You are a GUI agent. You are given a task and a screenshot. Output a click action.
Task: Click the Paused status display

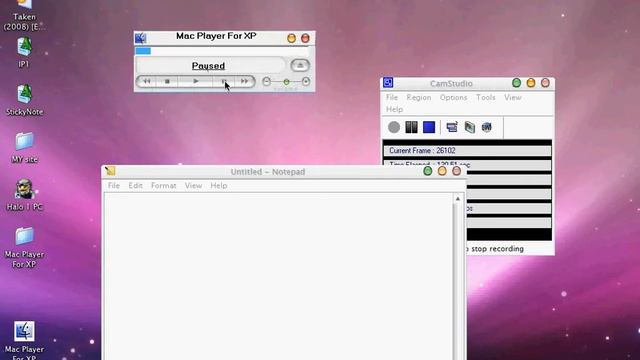tap(210, 65)
